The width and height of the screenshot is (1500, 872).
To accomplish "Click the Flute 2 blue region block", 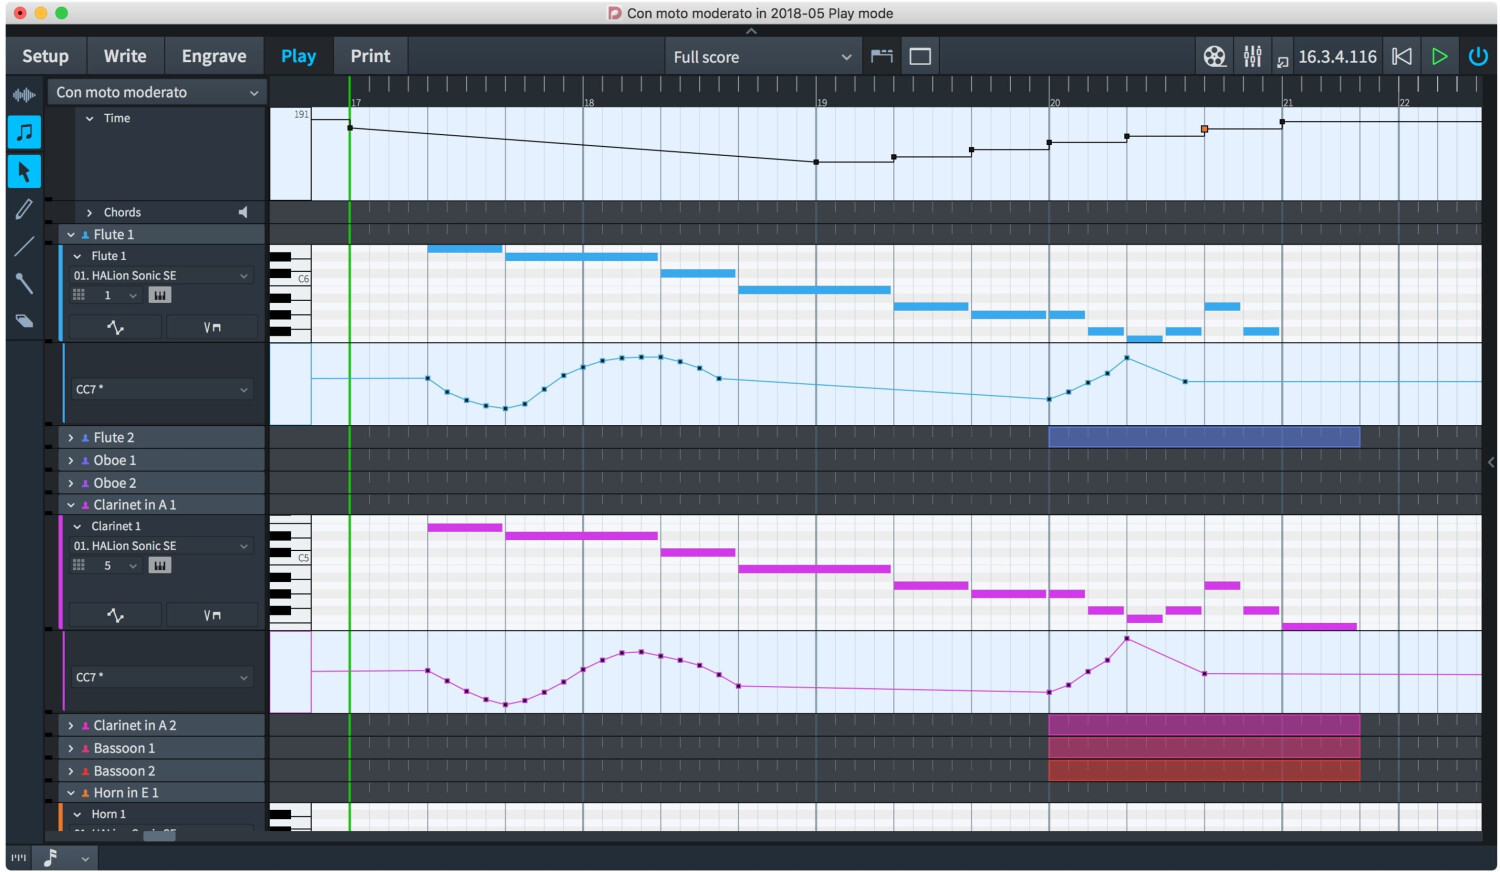I will coord(1203,437).
